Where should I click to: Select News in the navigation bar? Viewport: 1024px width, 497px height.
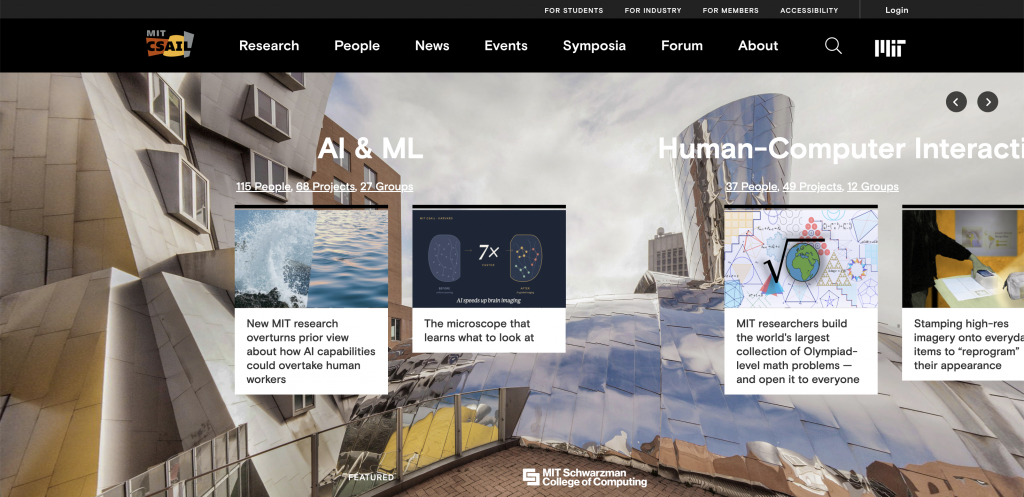pos(432,46)
